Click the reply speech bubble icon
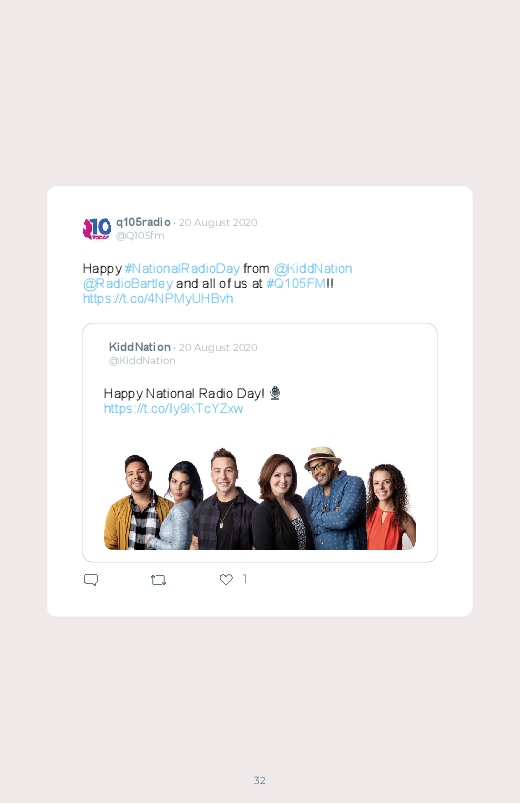520x803 pixels. 91,580
